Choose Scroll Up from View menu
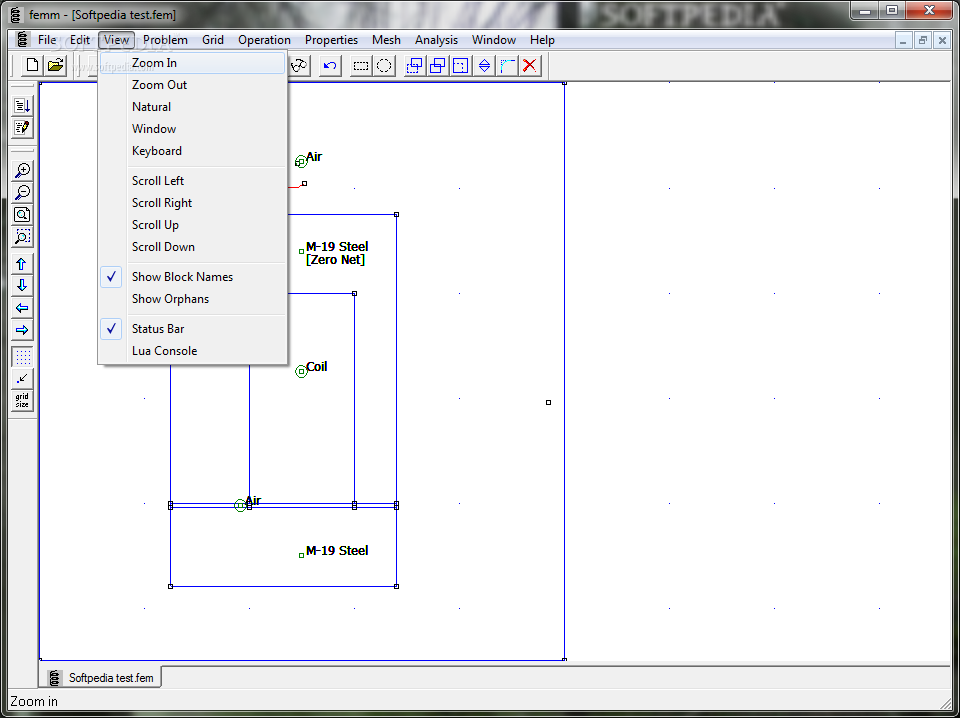Viewport: 960px width, 718px height. click(192, 225)
